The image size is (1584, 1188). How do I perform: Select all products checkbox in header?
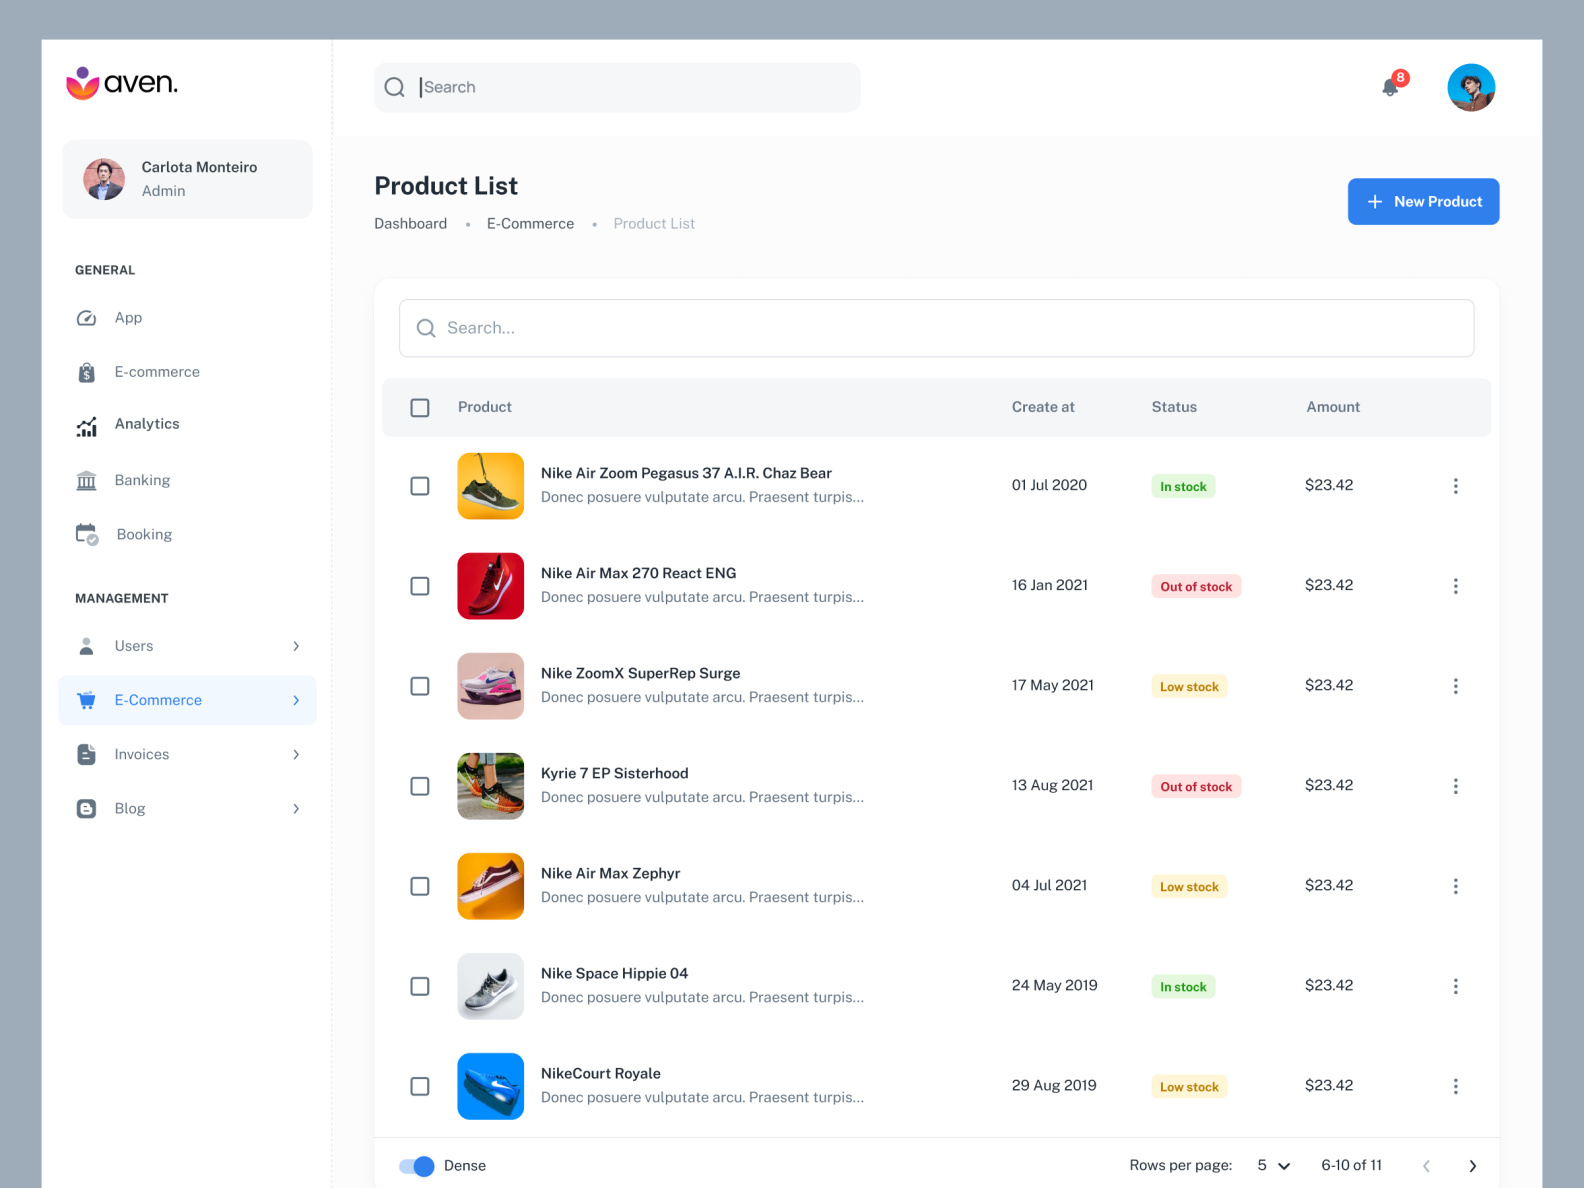[420, 408]
